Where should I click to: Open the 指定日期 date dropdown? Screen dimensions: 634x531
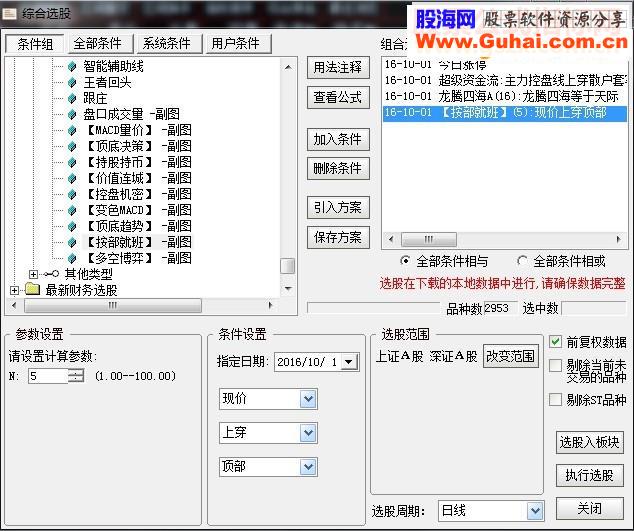point(349,362)
